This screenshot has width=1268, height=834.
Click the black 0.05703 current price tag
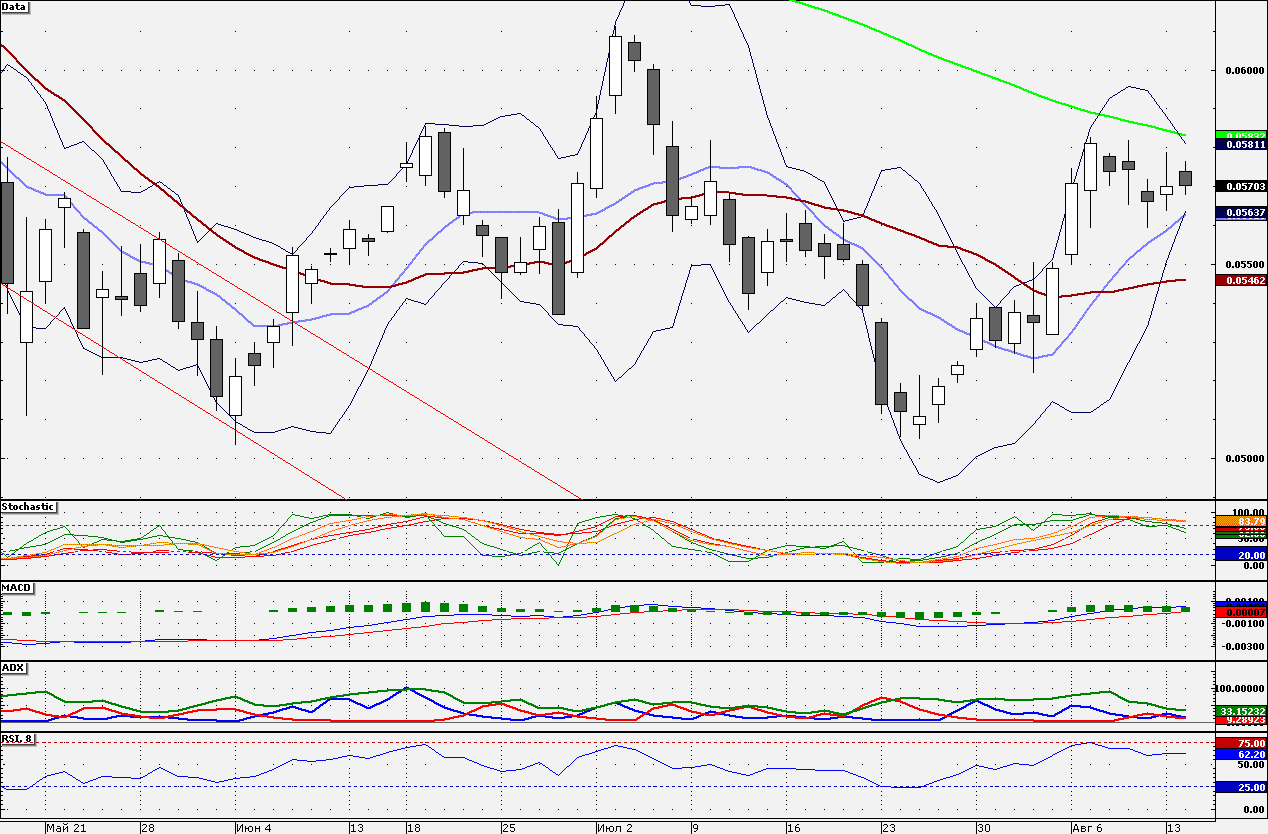pyautogui.click(x=1241, y=186)
